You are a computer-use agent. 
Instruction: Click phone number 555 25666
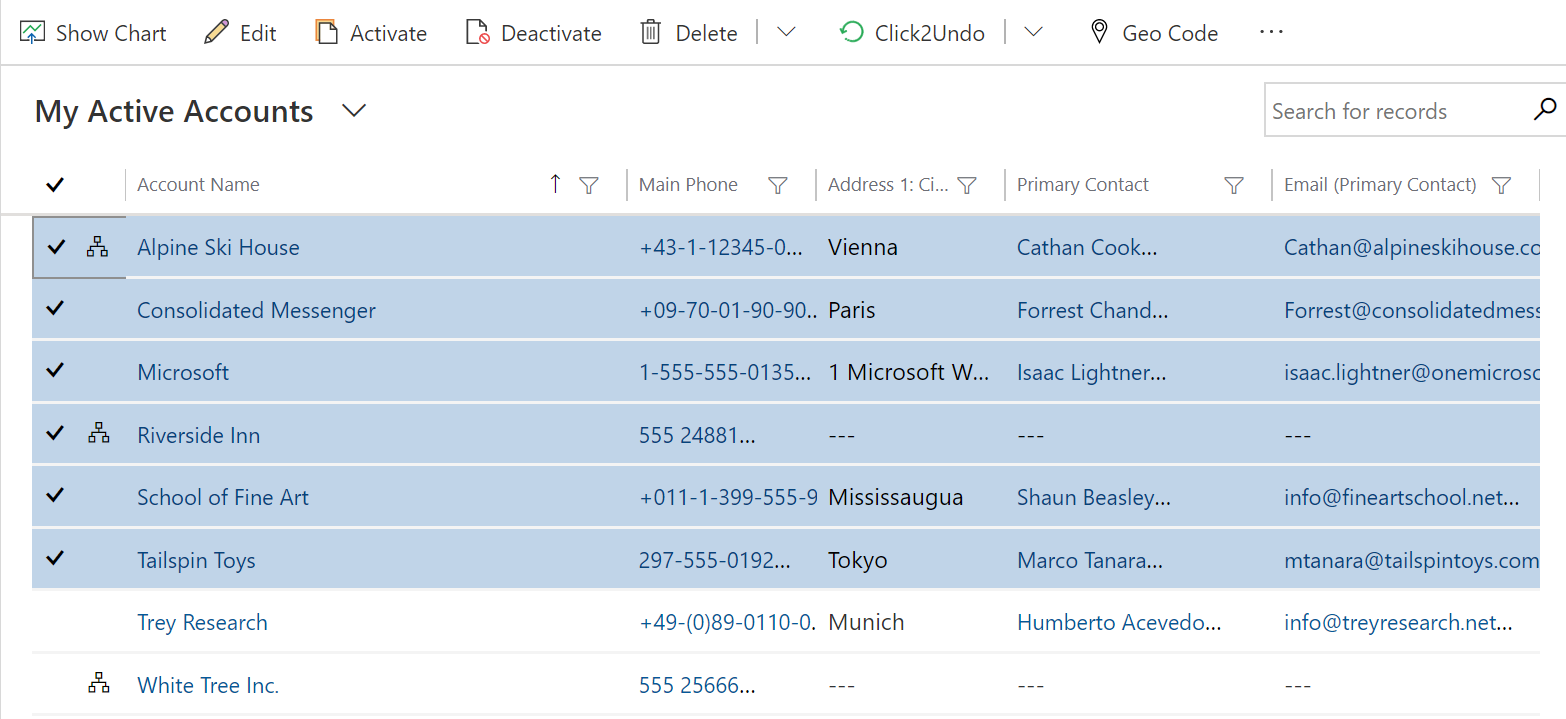click(x=697, y=685)
